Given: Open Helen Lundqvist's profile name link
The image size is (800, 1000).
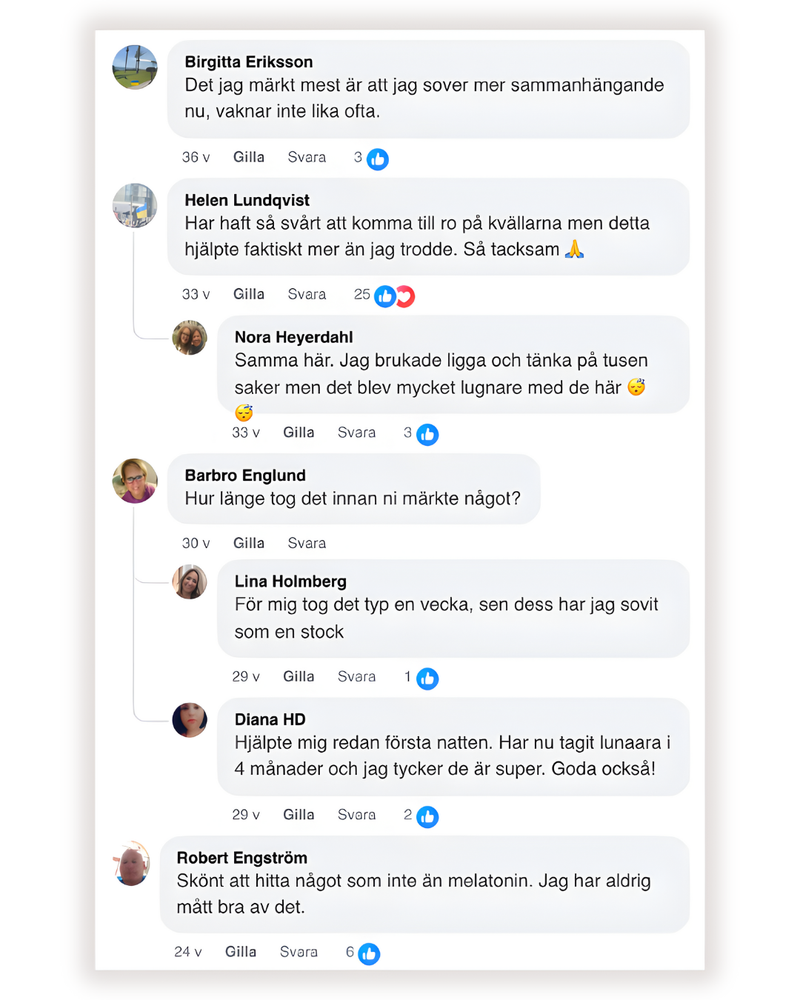Looking at the screenshot, I should 247,200.
